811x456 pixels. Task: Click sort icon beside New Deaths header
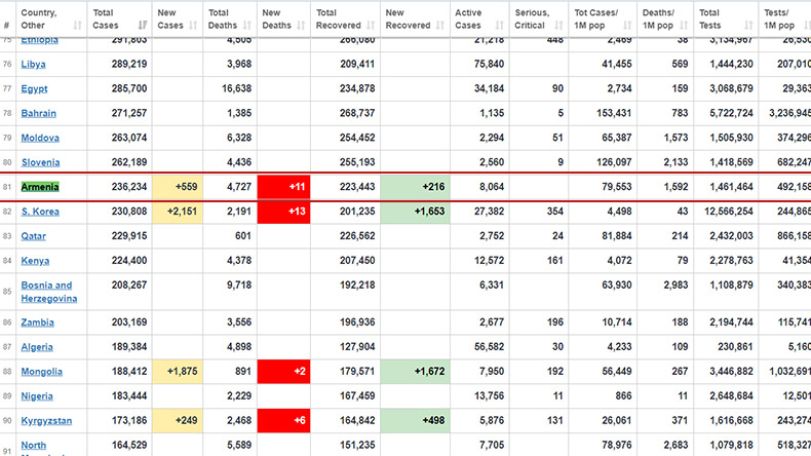click(x=301, y=25)
